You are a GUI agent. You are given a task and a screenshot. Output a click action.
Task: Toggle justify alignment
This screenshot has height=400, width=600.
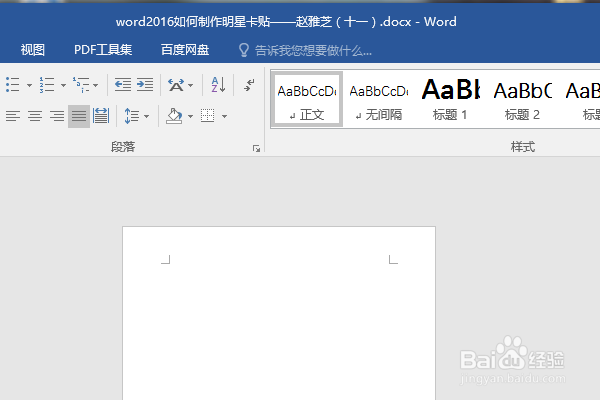pos(79,116)
